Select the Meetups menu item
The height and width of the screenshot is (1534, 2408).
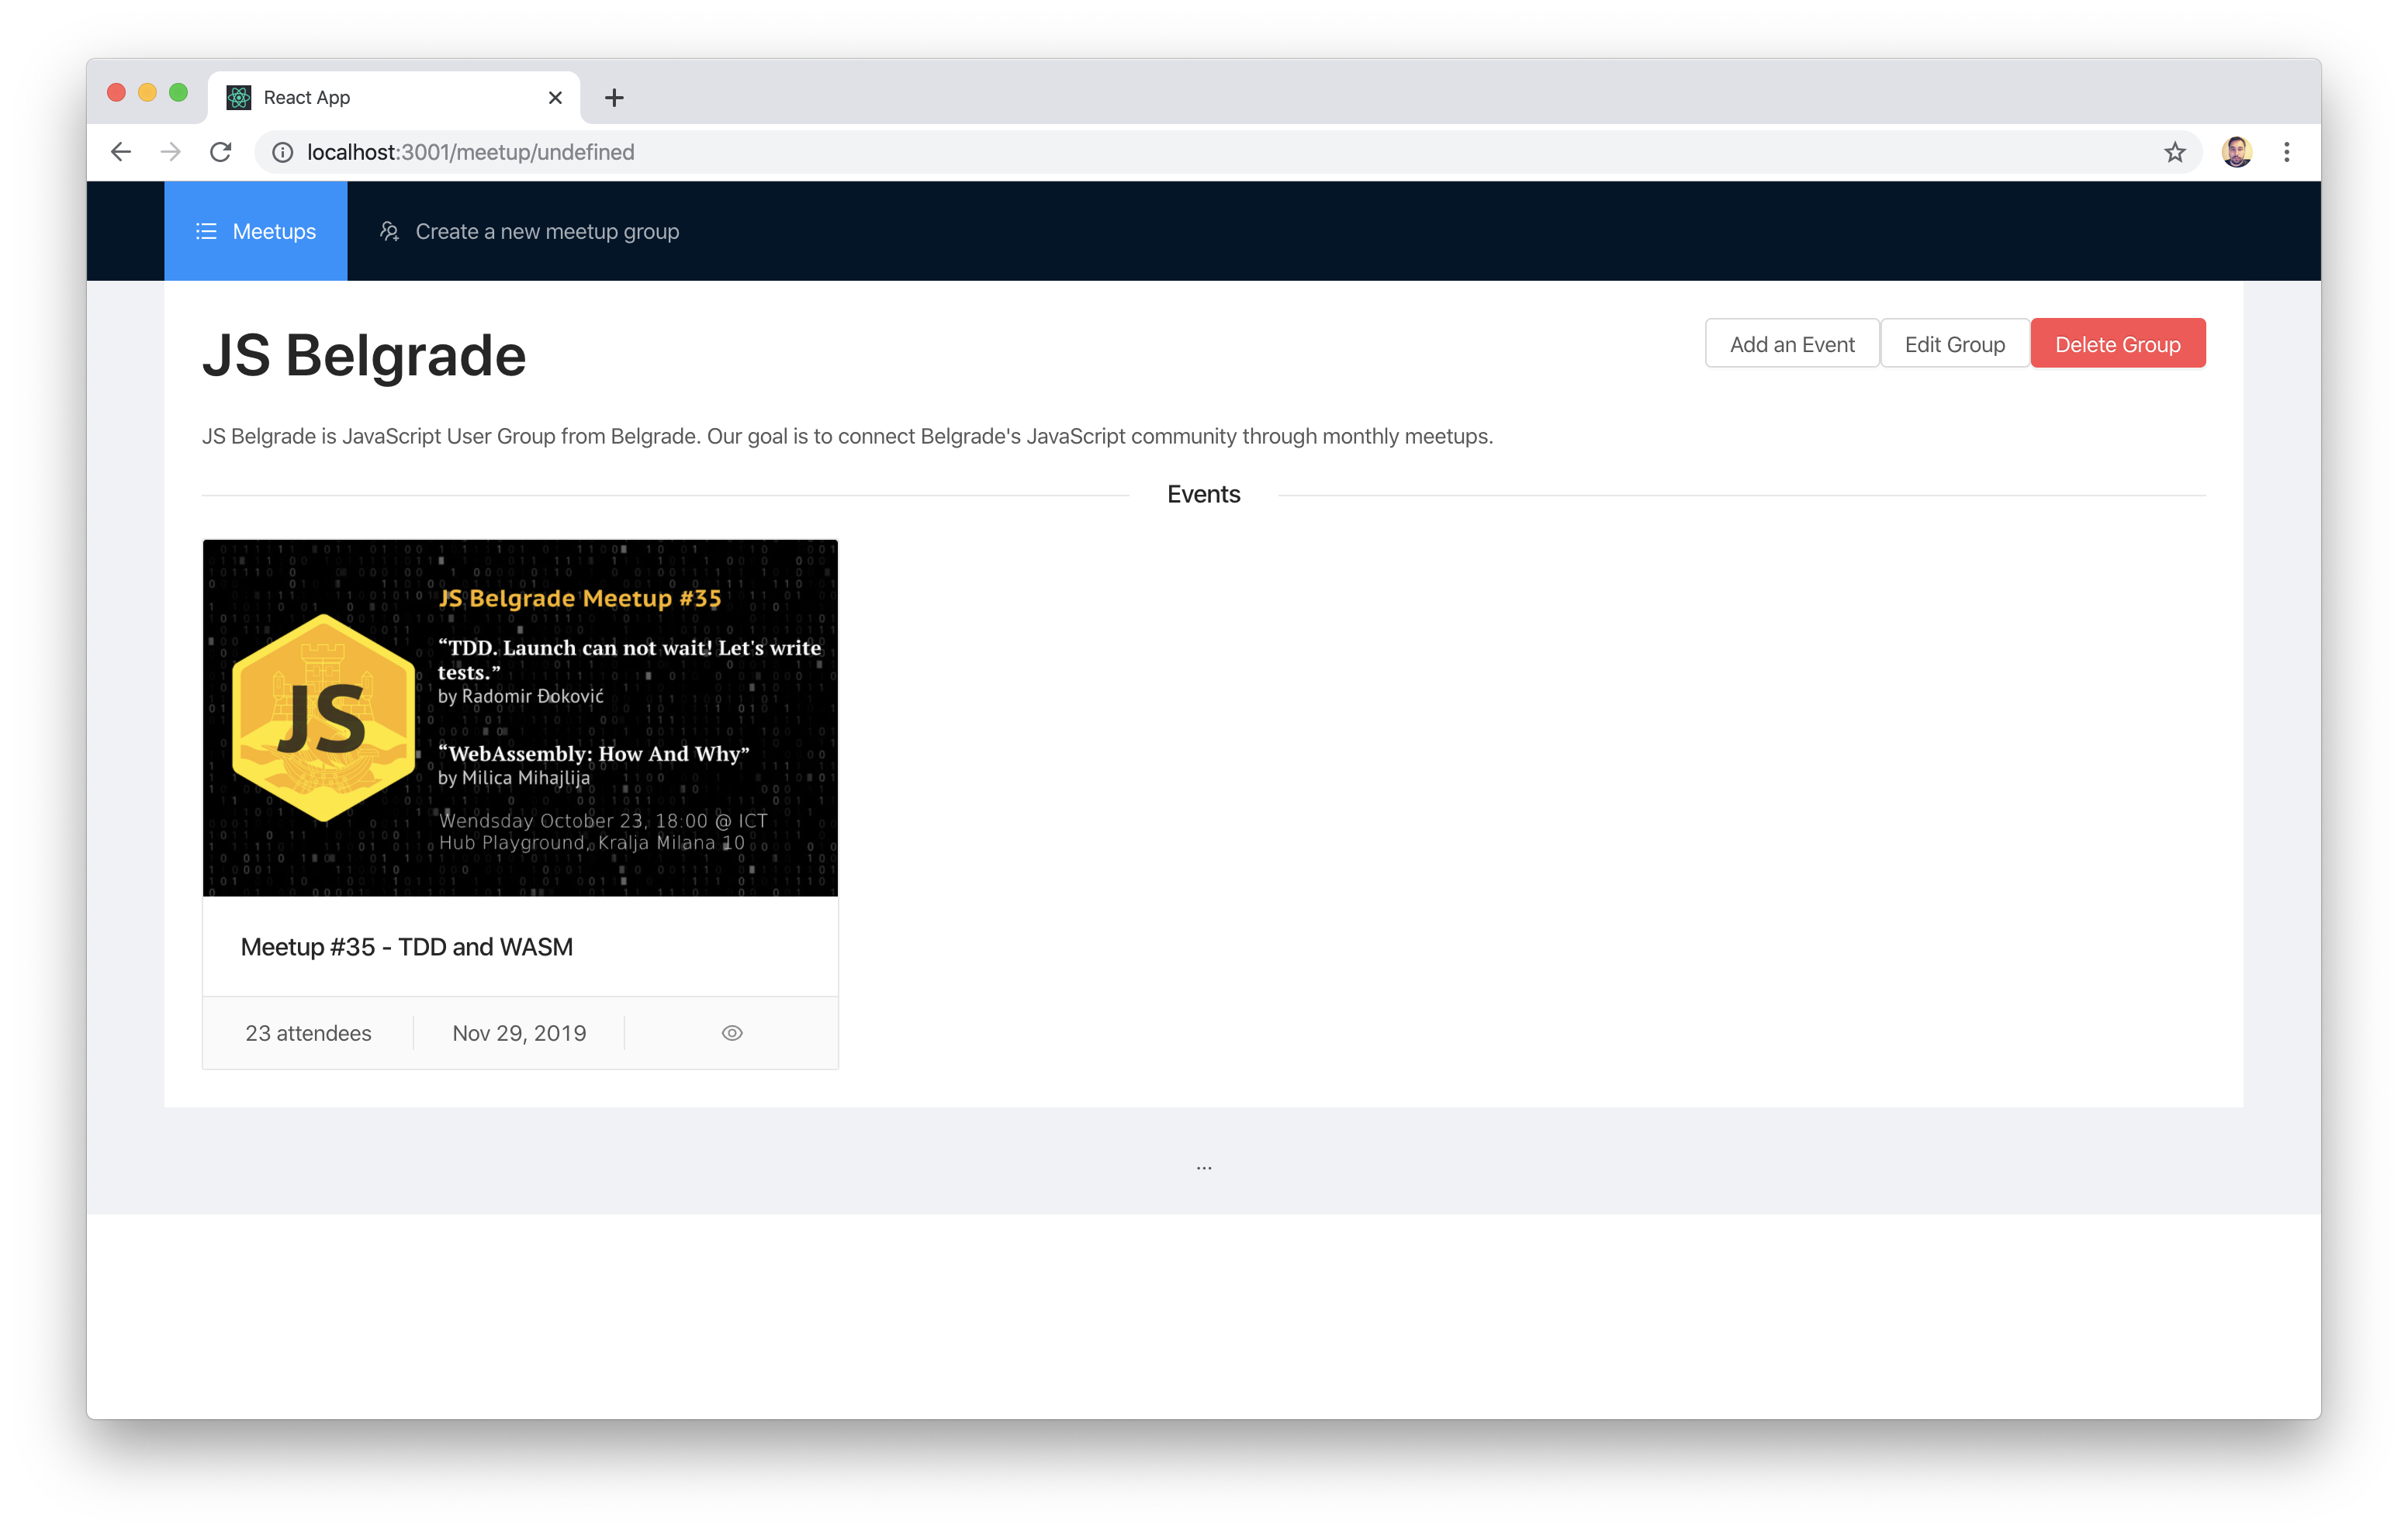(x=256, y=231)
